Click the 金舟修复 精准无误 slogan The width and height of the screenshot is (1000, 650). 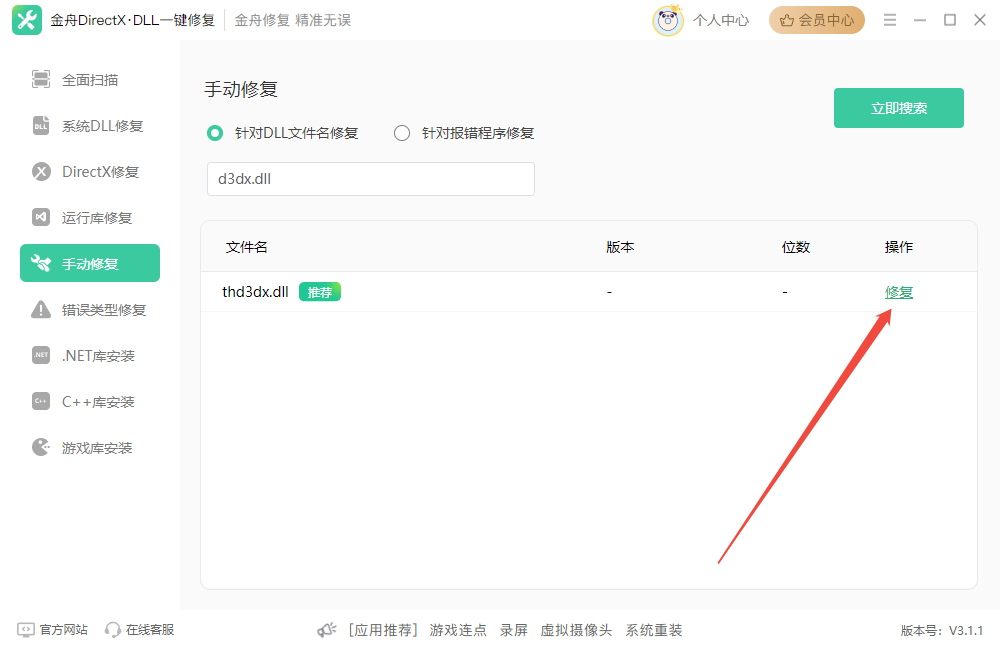point(293,20)
